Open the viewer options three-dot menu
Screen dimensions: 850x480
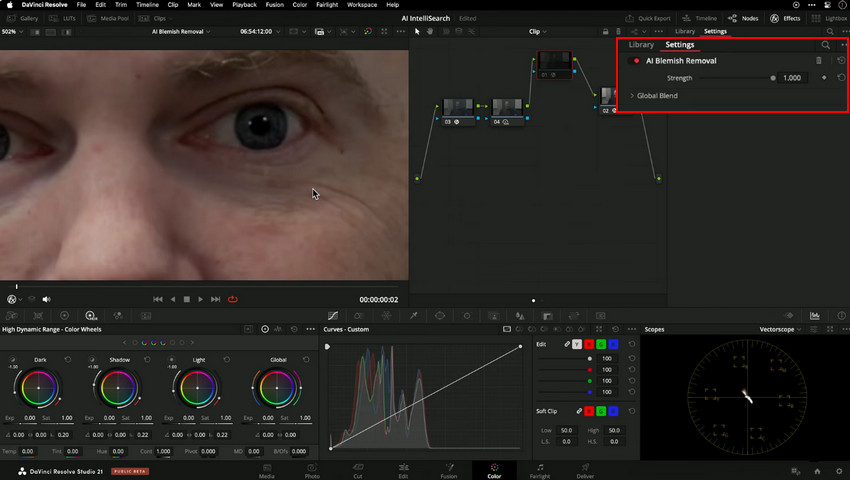coord(401,31)
